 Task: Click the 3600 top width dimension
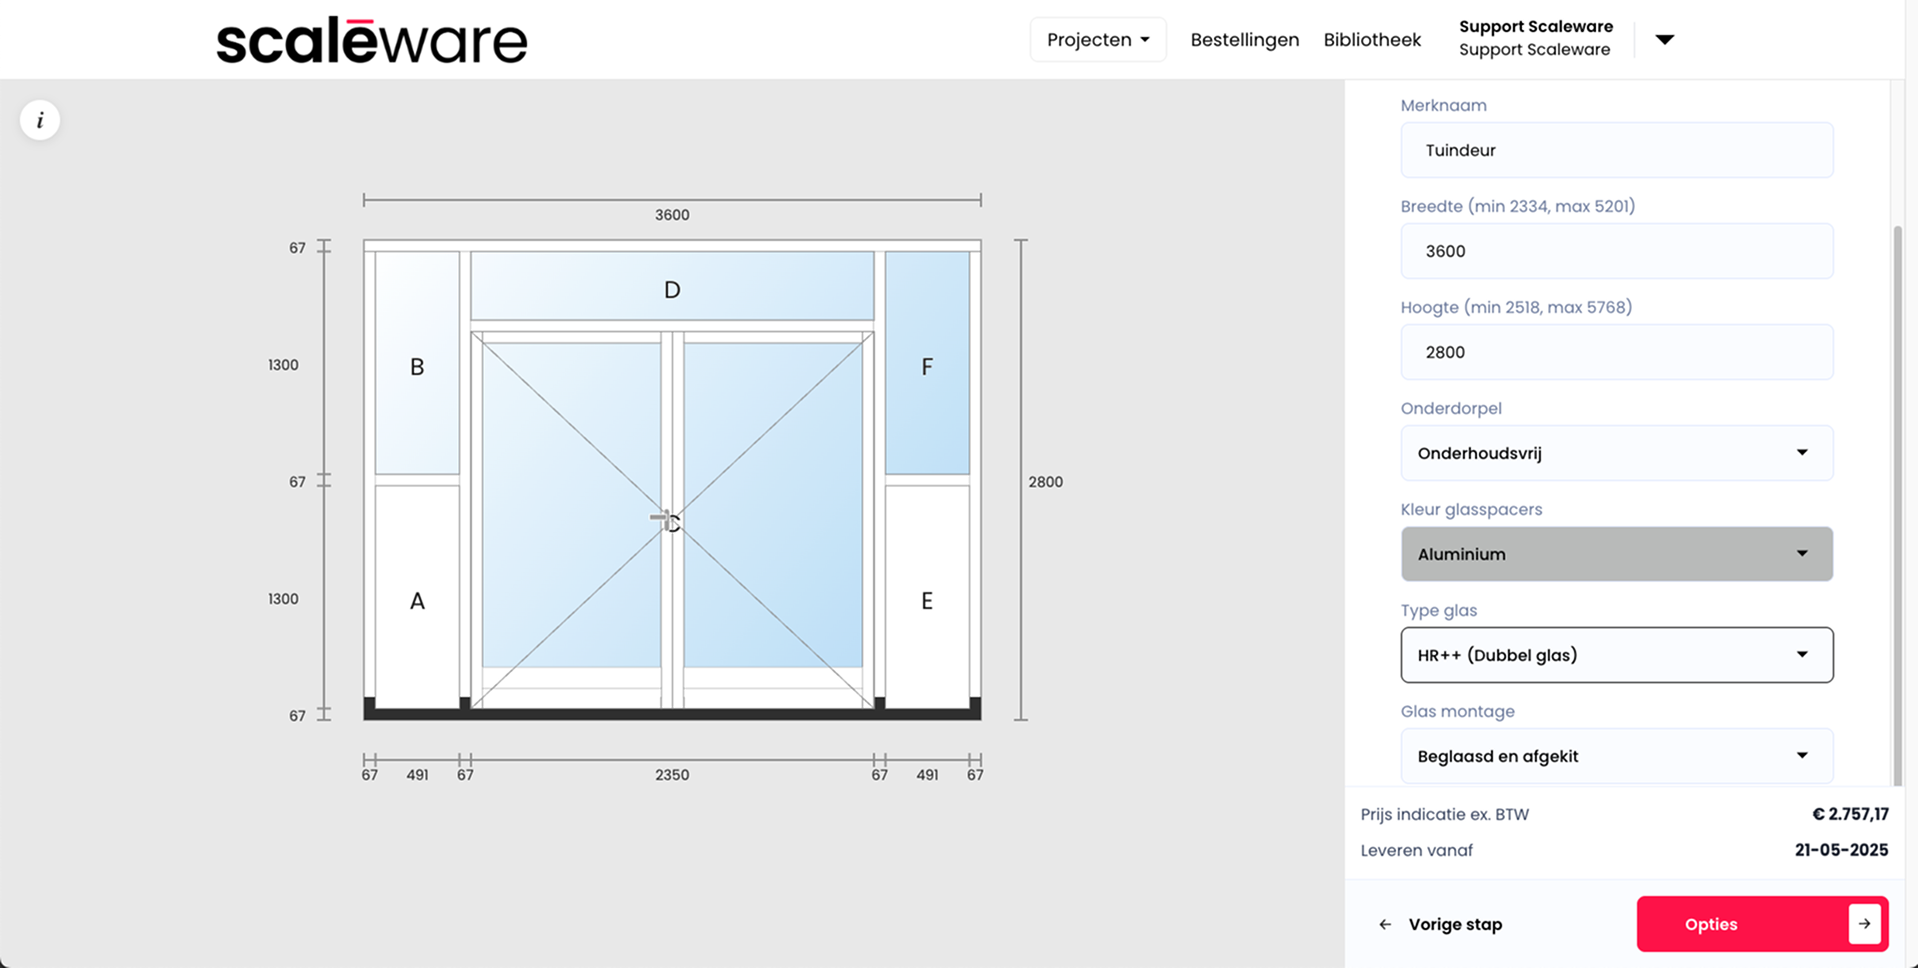(672, 215)
